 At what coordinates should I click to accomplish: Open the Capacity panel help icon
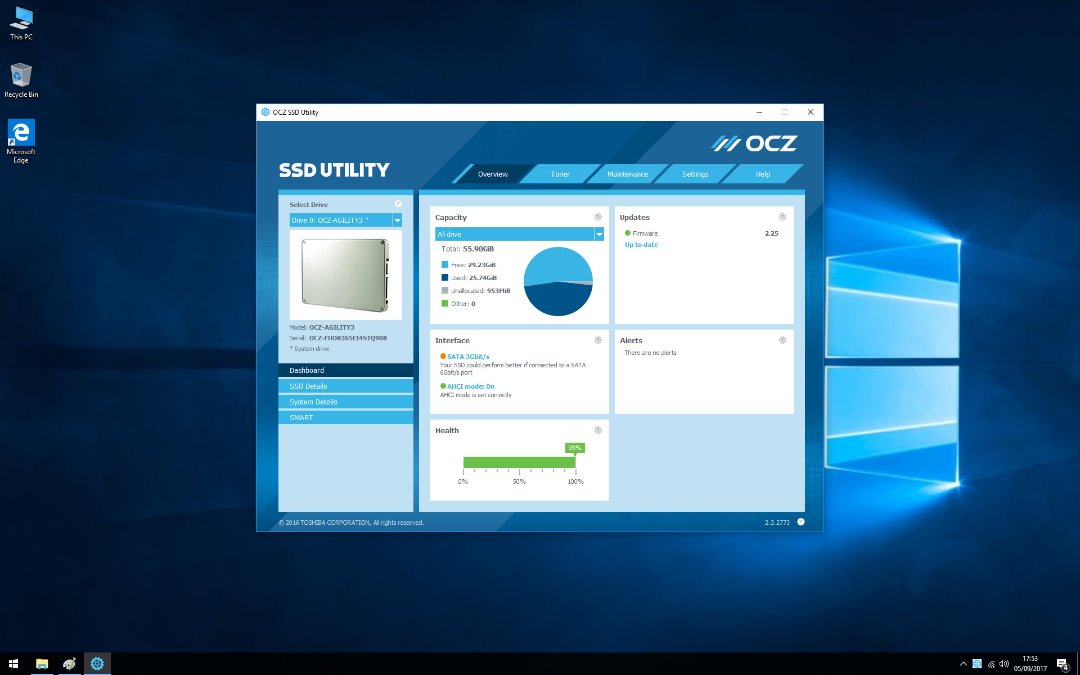598,217
